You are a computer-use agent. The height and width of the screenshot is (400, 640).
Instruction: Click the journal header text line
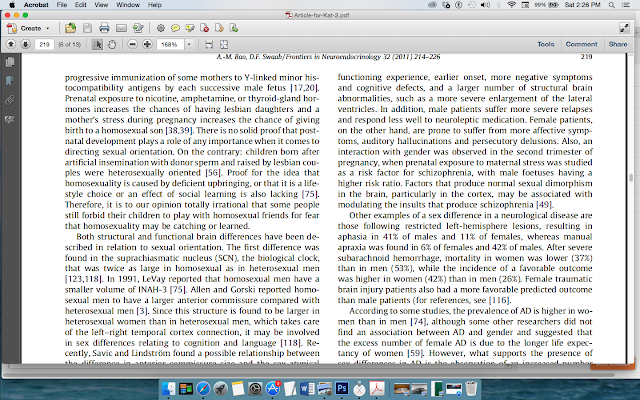click(328, 57)
